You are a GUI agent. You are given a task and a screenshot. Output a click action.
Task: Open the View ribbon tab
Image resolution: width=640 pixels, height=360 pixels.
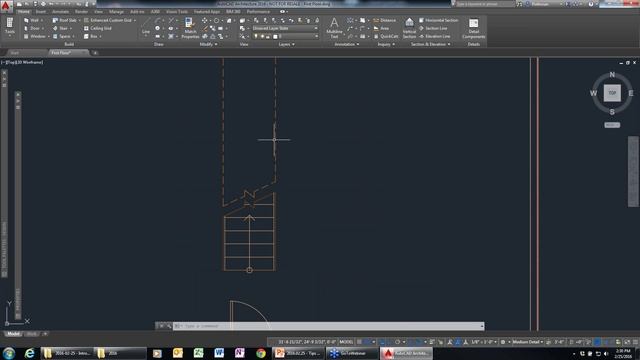coord(98,11)
